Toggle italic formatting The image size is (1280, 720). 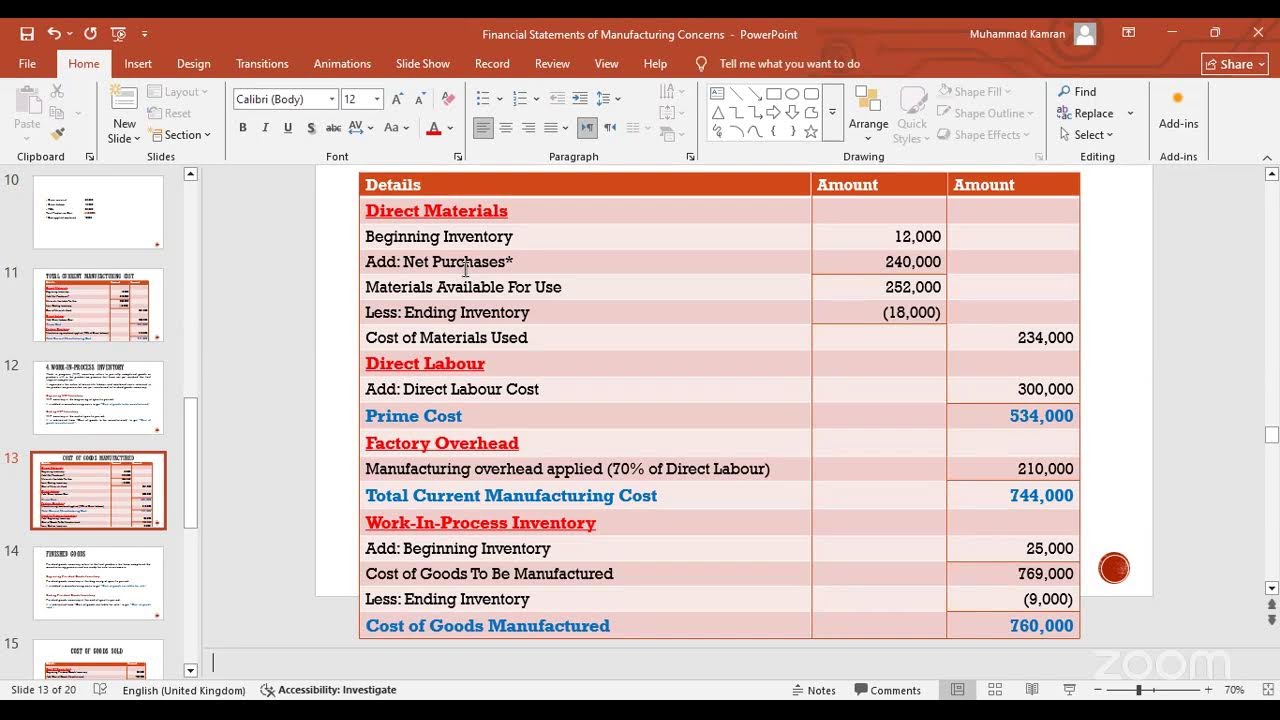point(265,128)
